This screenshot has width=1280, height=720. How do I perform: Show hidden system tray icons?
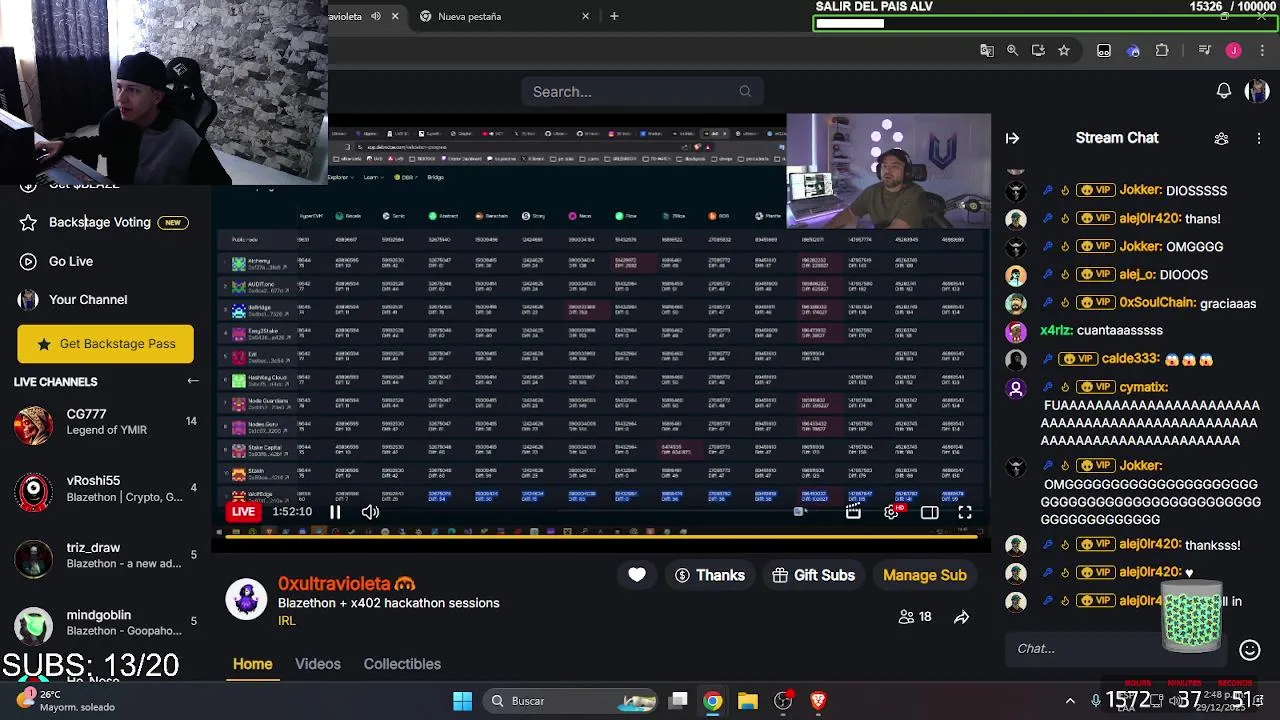[x=1070, y=701]
